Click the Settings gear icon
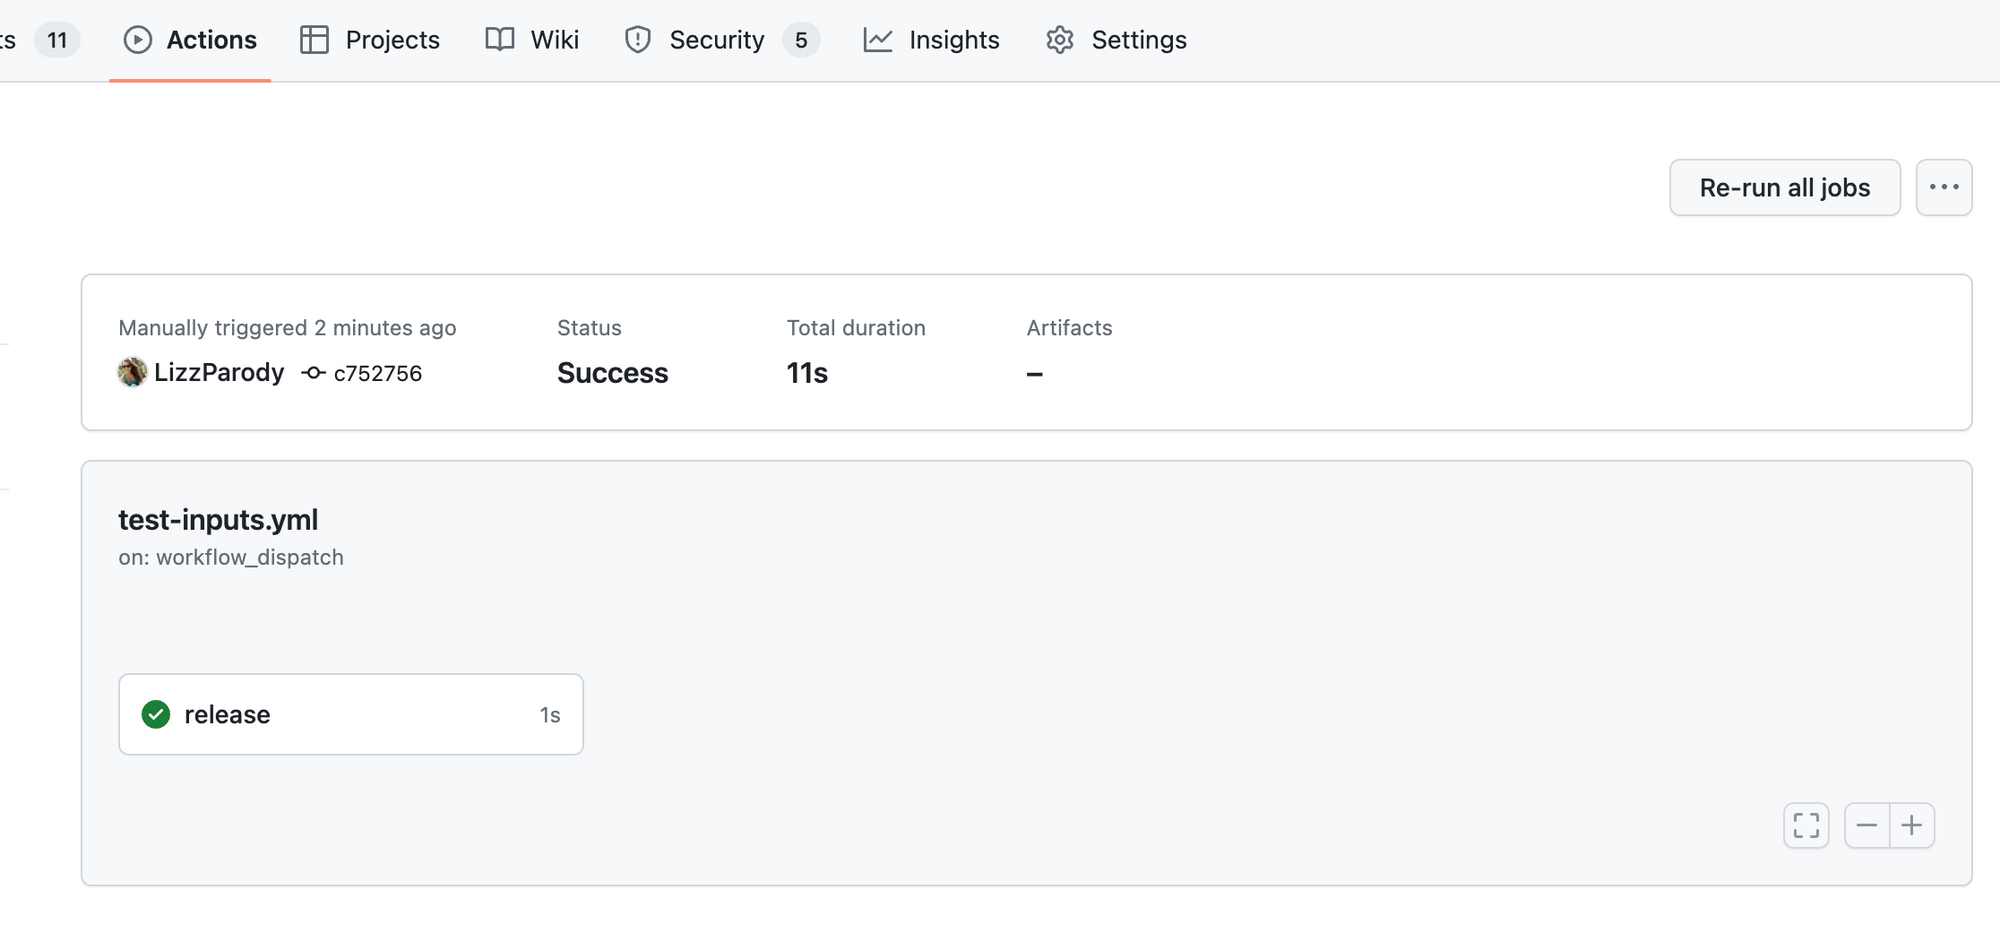 [x=1059, y=39]
